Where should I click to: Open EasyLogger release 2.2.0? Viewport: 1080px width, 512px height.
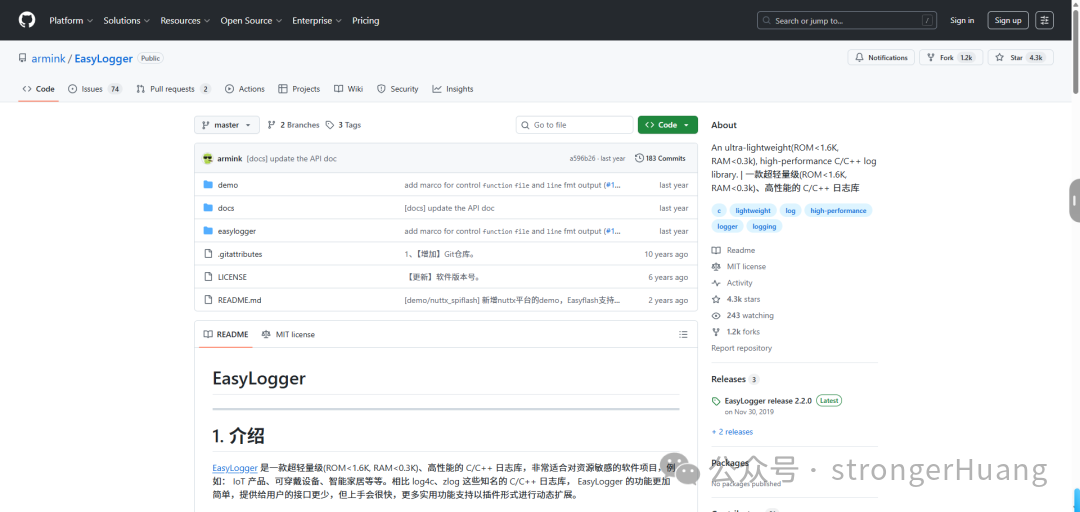pos(768,400)
